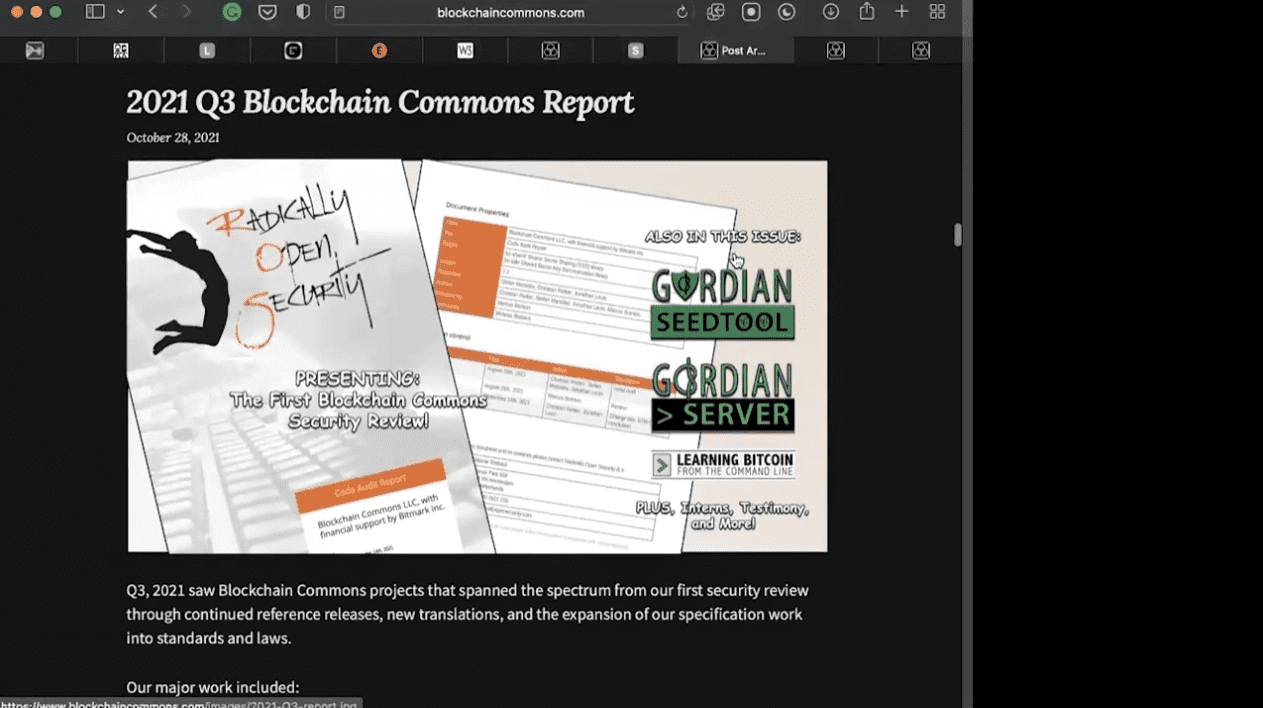This screenshot has width=1263, height=708.
Task: Go back to the previous page
Action: (x=153, y=12)
